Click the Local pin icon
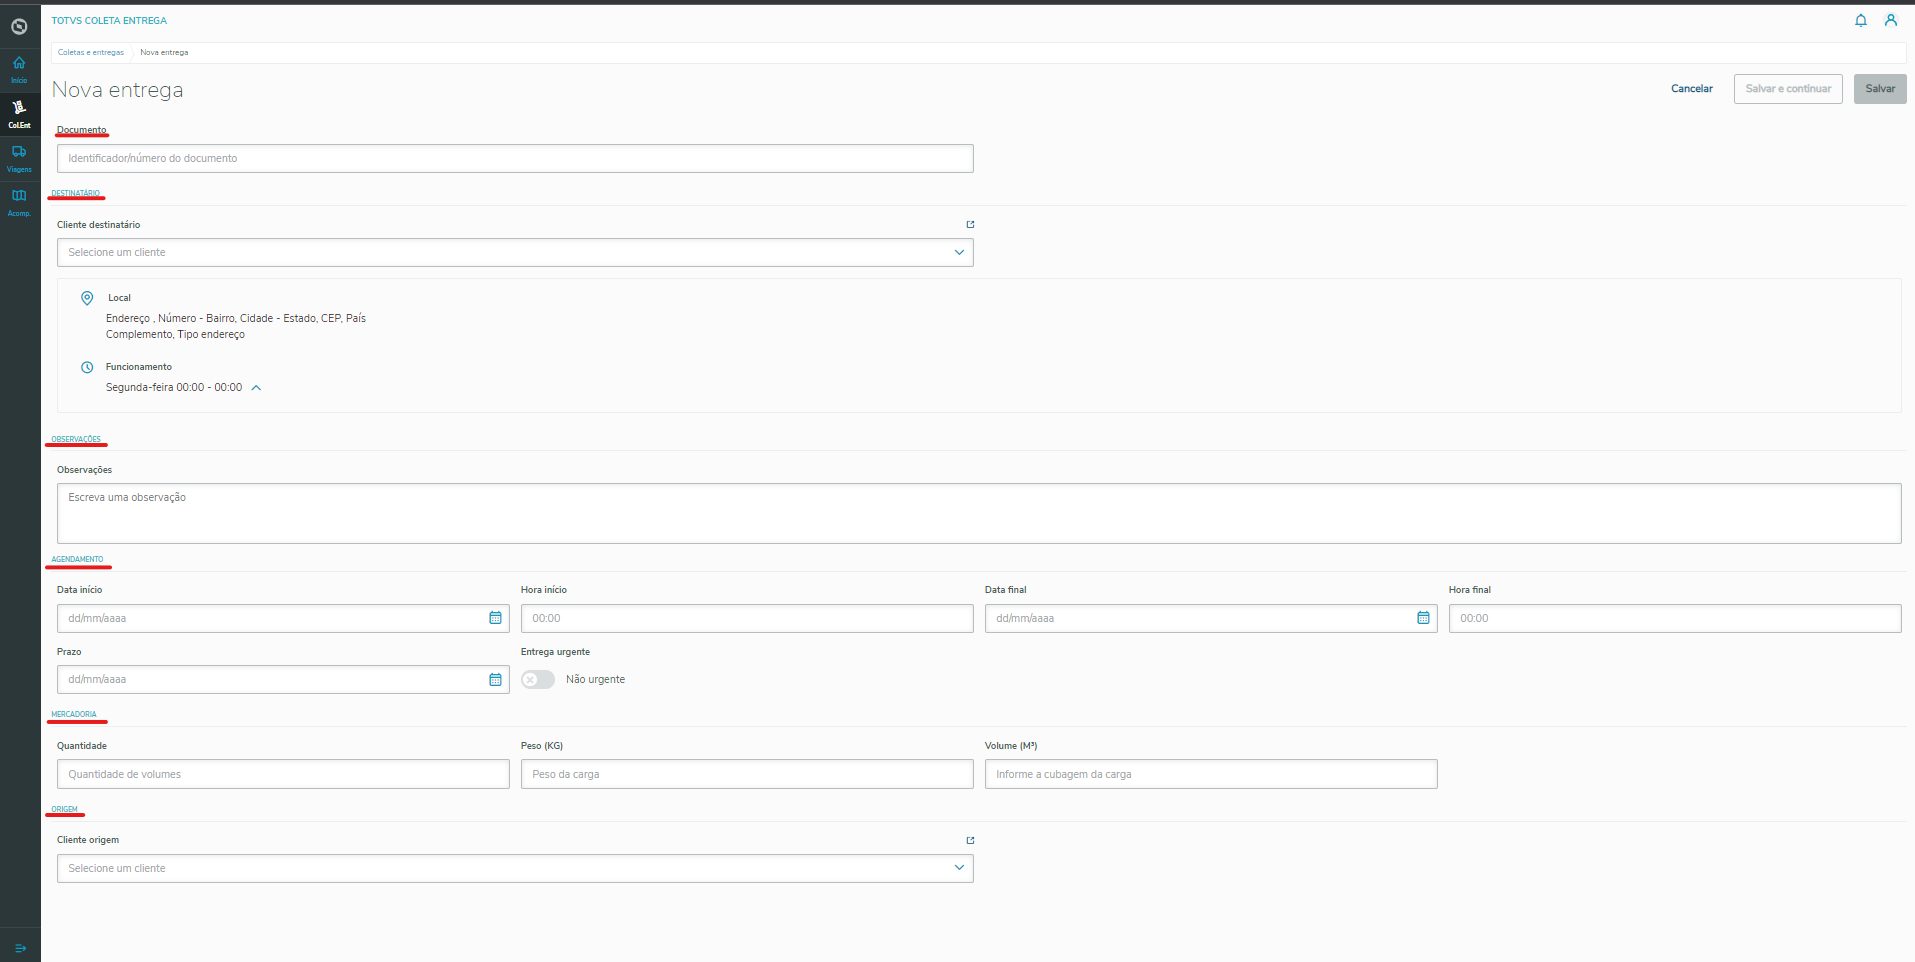This screenshot has height=962, width=1915. [87, 298]
